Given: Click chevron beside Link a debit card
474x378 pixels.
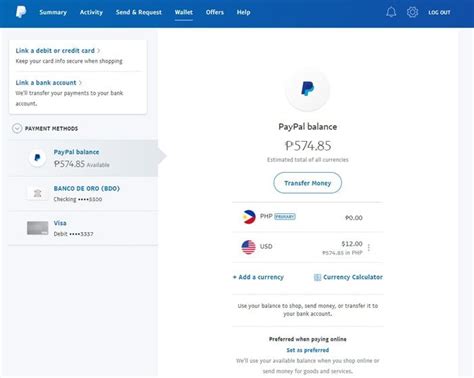Looking at the screenshot, I should 99,51.
